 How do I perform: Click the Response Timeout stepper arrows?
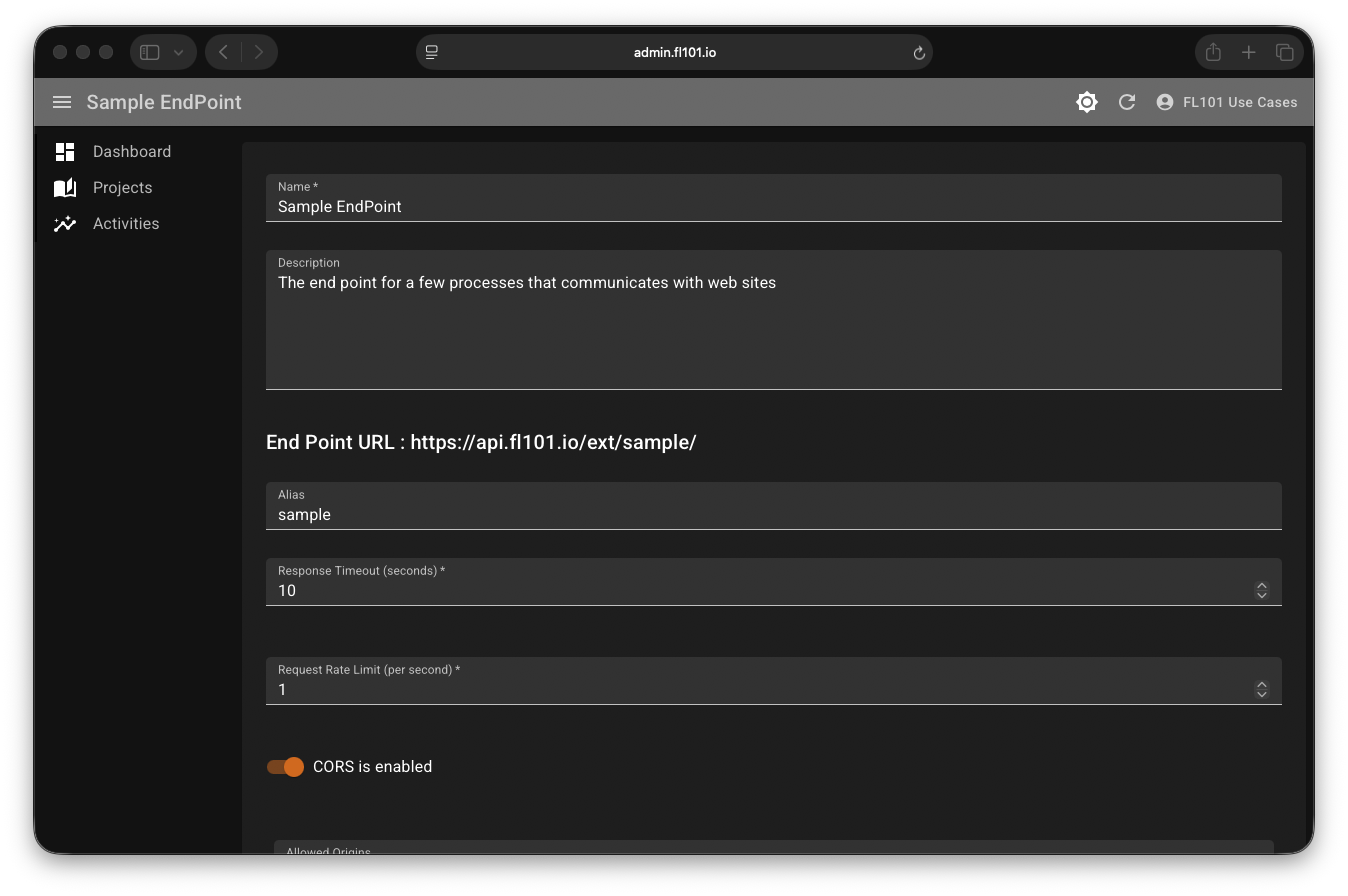[x=1261, y=591]
